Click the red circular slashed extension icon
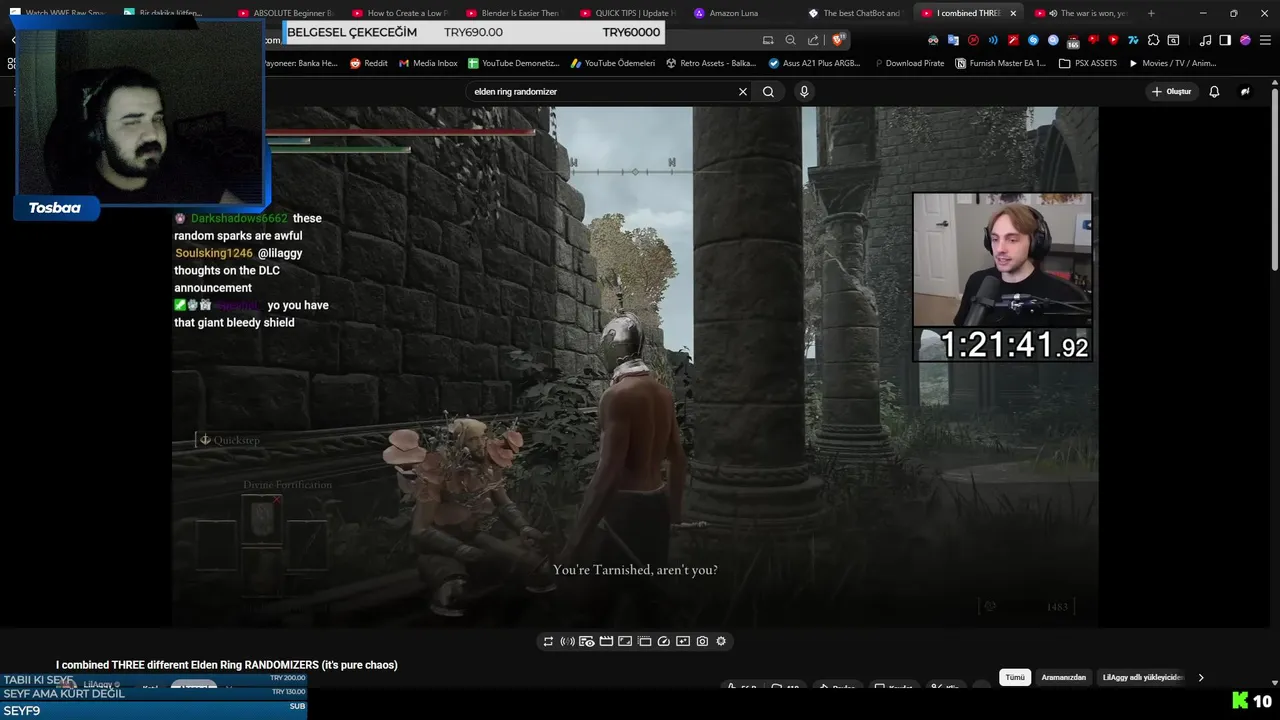This screenshot has width=1280, height=720. point(973,40)
